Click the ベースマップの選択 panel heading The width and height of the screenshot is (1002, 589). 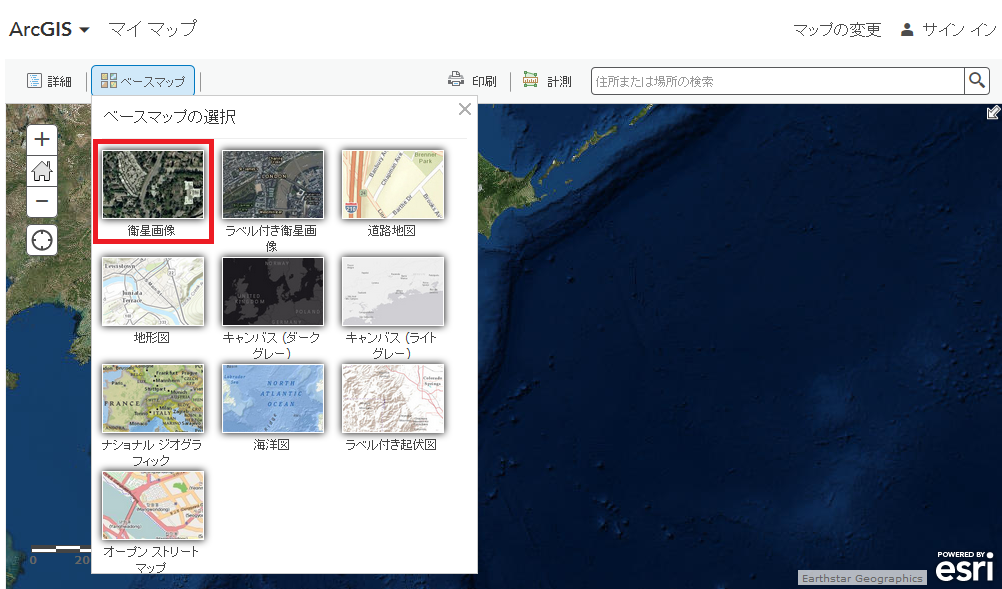coord(169,116)
